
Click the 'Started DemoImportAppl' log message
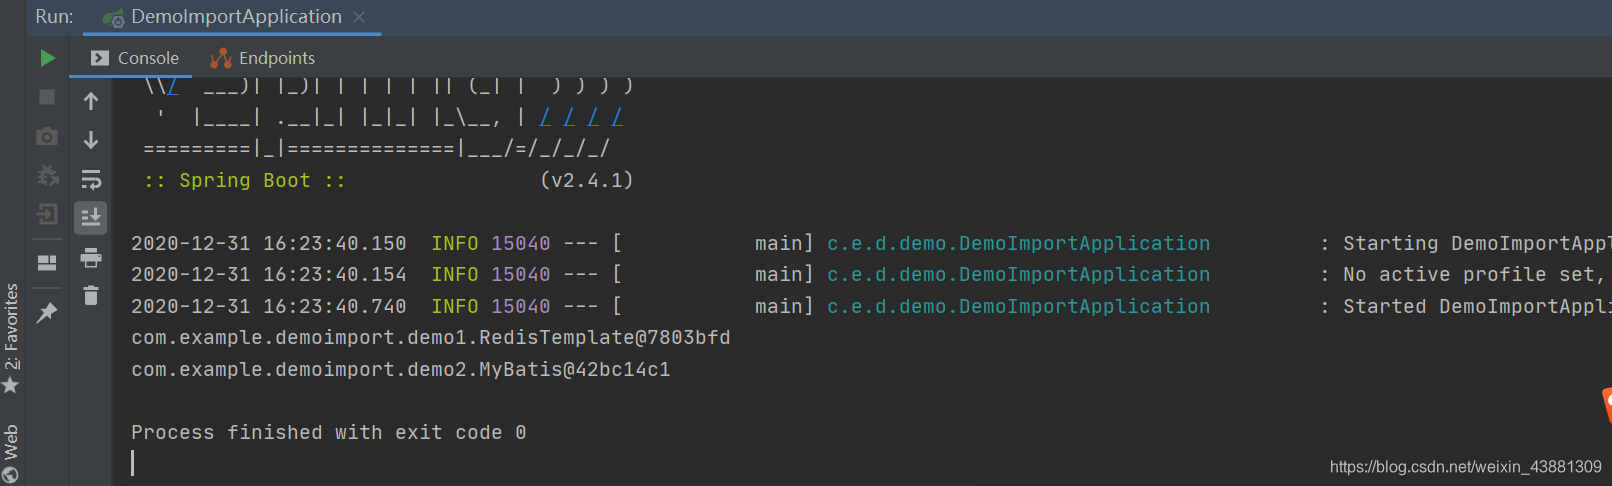point(1476,306)
